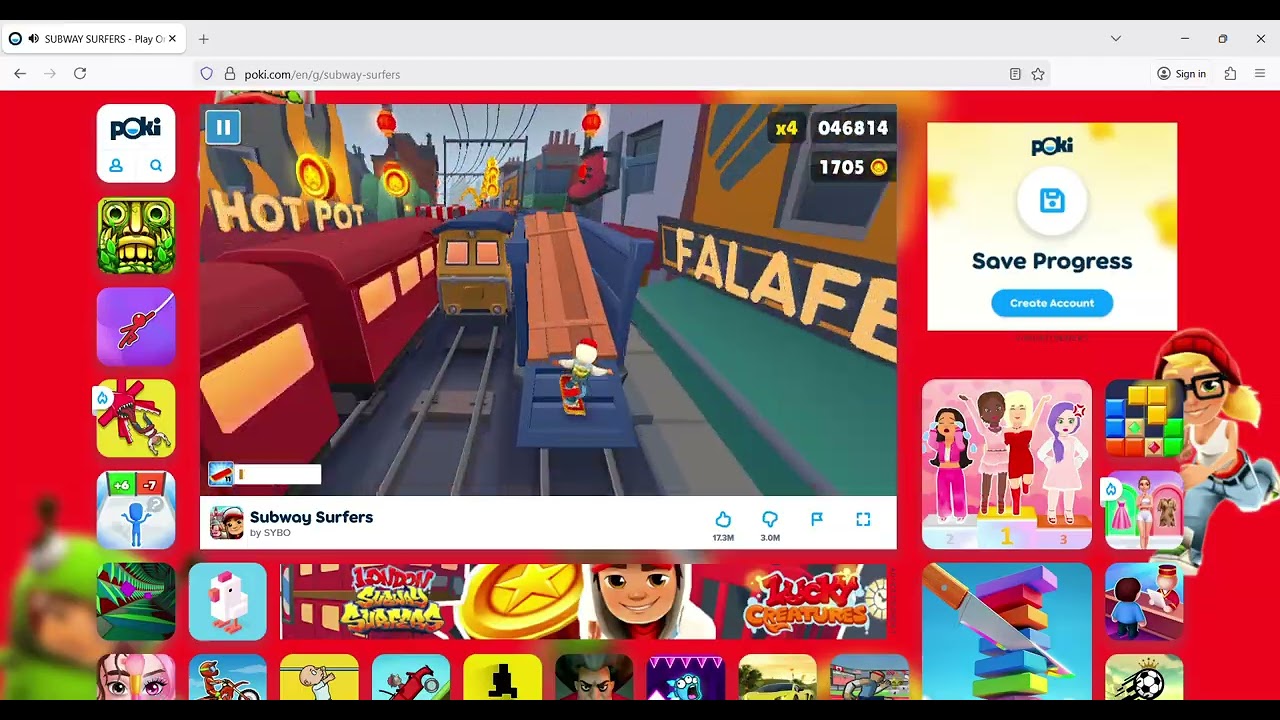
Task: Go forward with the browser arrow
Action: click(x=50, y=74)
